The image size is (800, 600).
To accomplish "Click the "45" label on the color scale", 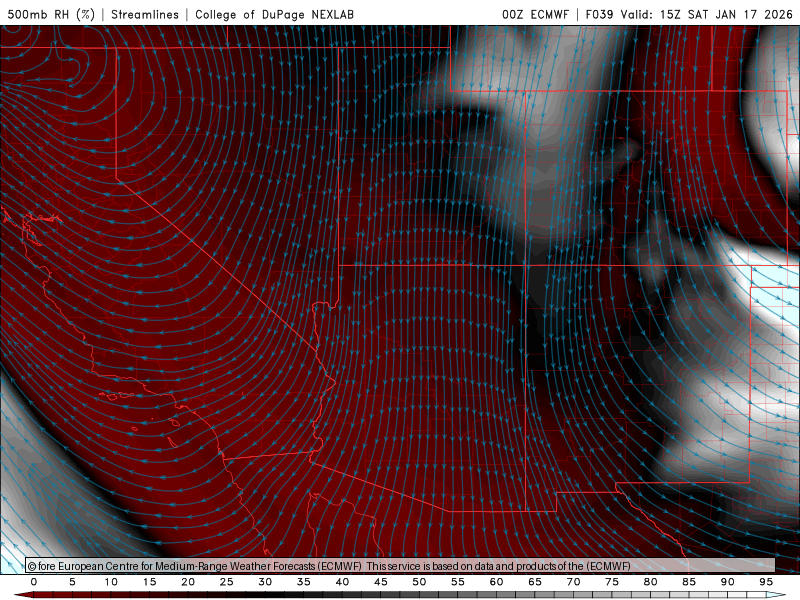I will 381,582.
